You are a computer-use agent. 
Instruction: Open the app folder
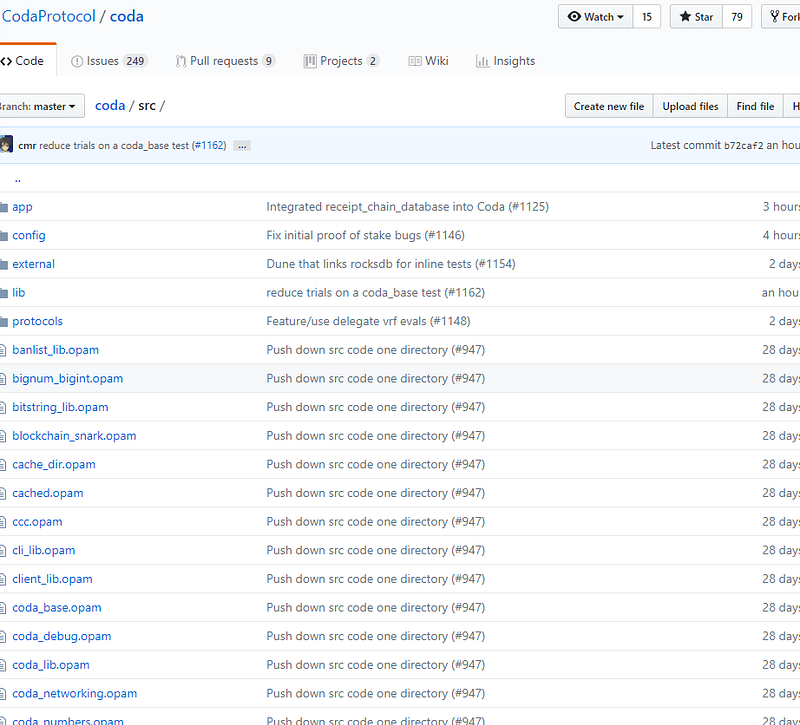click(22, 207)
